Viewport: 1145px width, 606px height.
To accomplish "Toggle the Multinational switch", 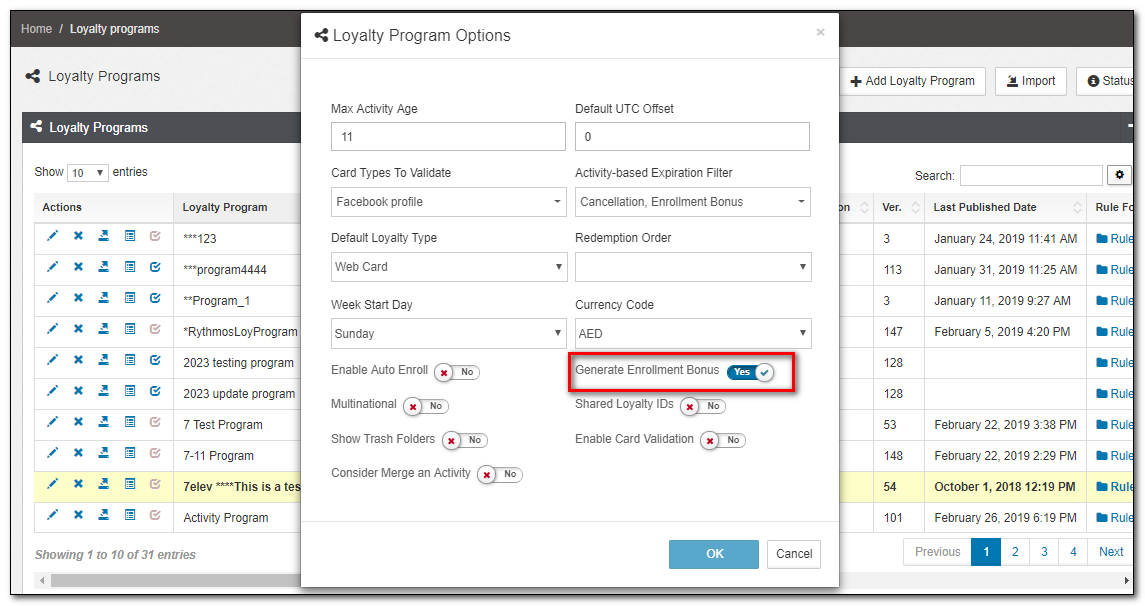I will point(425,406).
